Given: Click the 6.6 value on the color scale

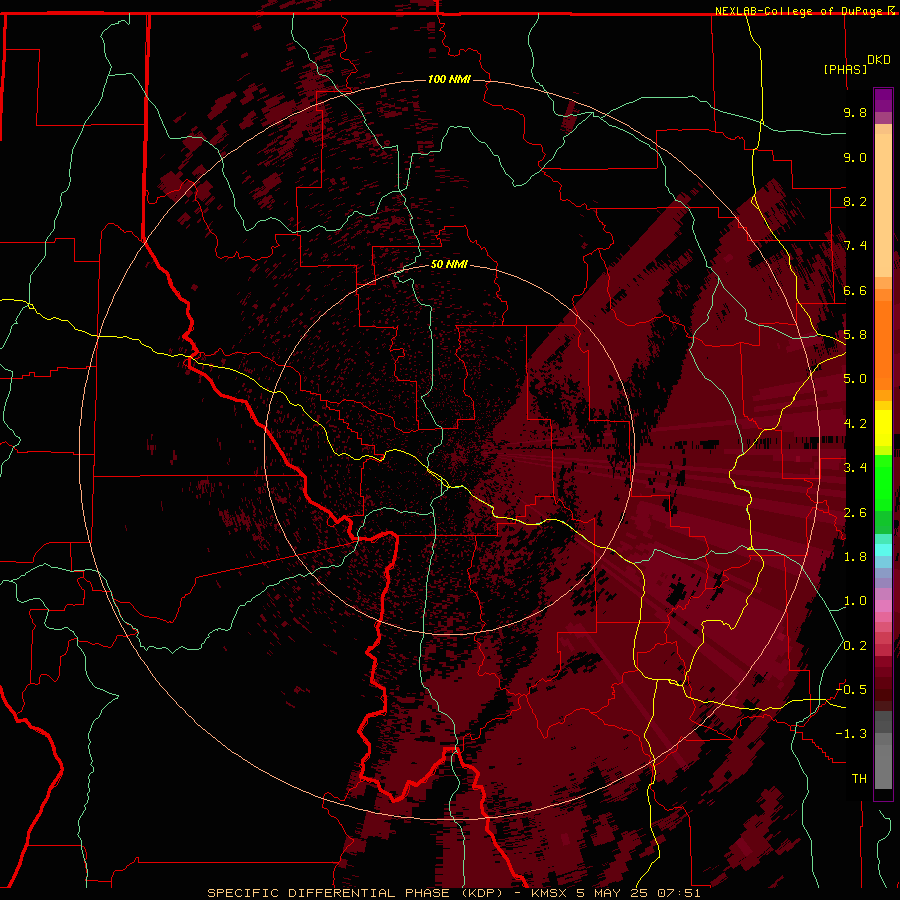Looking at the screenshot, I should [855, 290].
